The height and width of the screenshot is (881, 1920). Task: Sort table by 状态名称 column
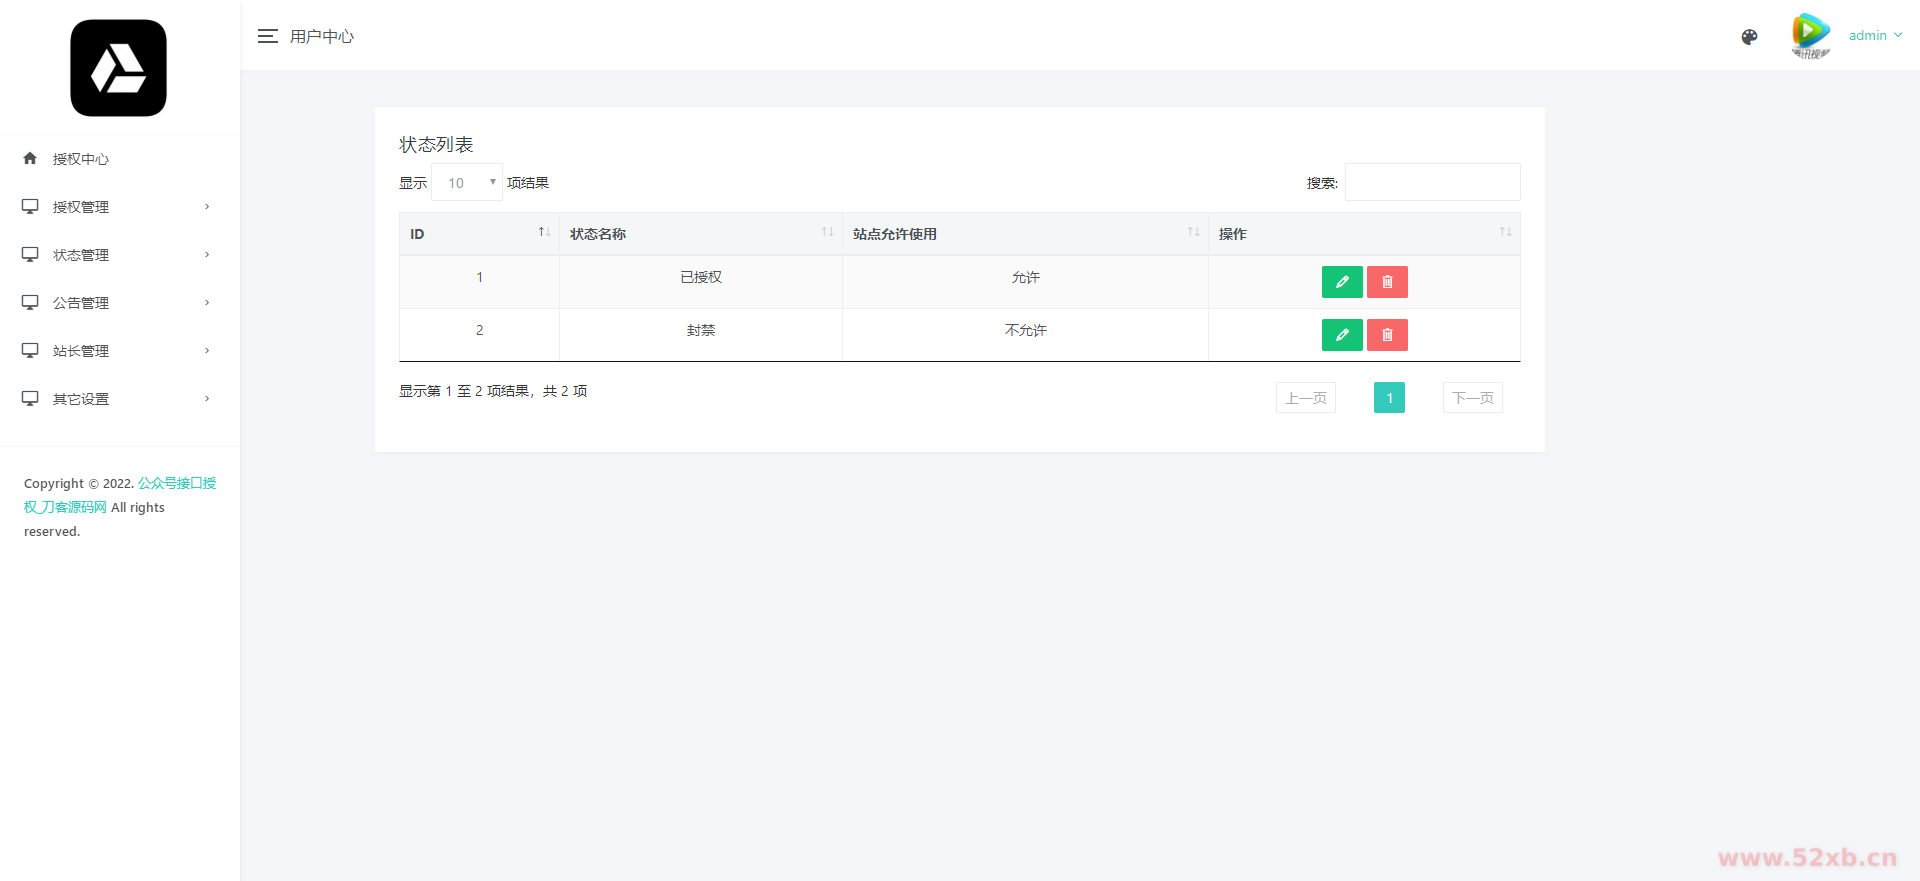click(x=700, y=234)
